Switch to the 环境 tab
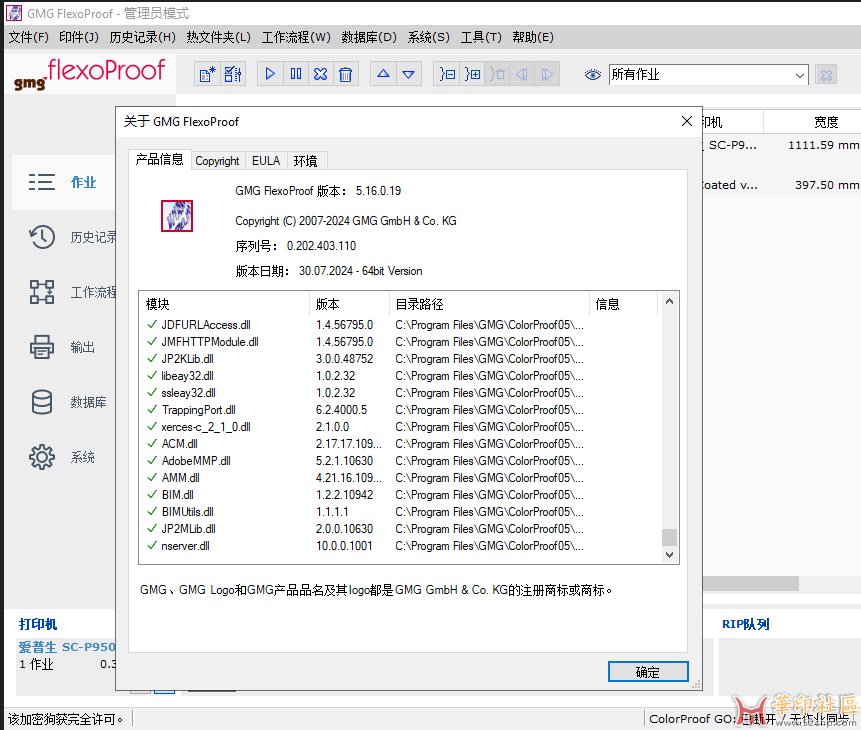The image size is (861, 730). pos(305,161)
